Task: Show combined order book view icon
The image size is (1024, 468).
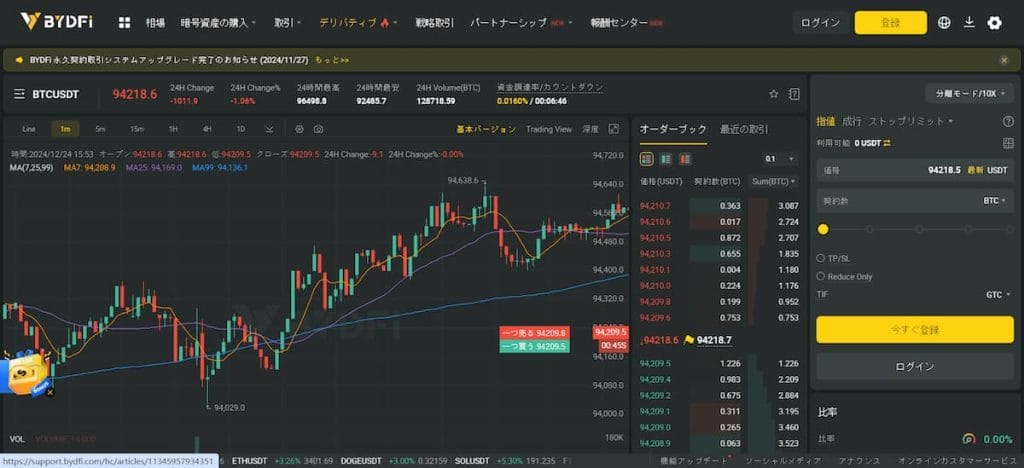Action: (647, 159)
